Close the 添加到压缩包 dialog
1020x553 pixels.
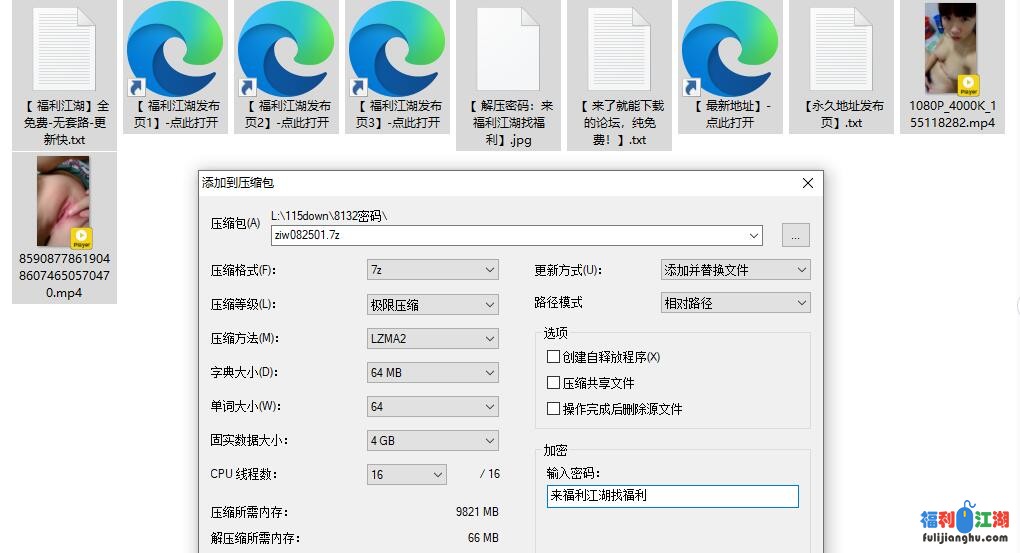tap(808, 183)
